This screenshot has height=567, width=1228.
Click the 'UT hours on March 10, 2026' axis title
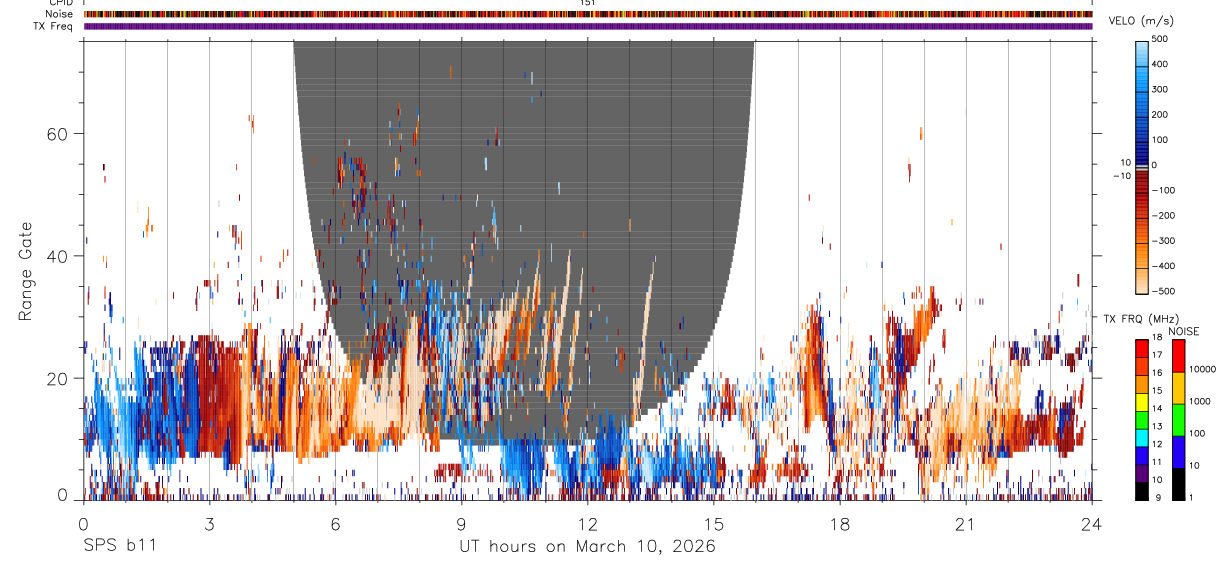coord(588,547)
